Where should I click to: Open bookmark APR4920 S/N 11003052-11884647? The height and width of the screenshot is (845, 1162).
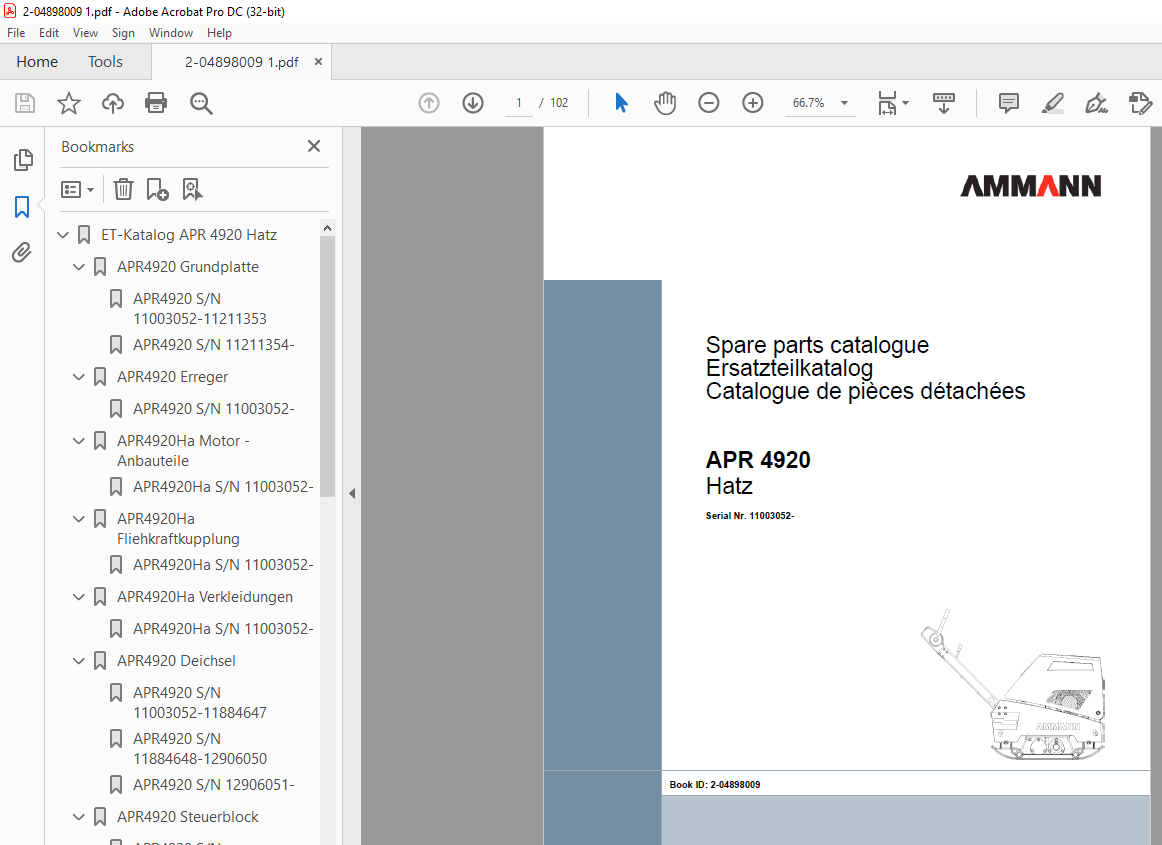(x=199, y=703)
